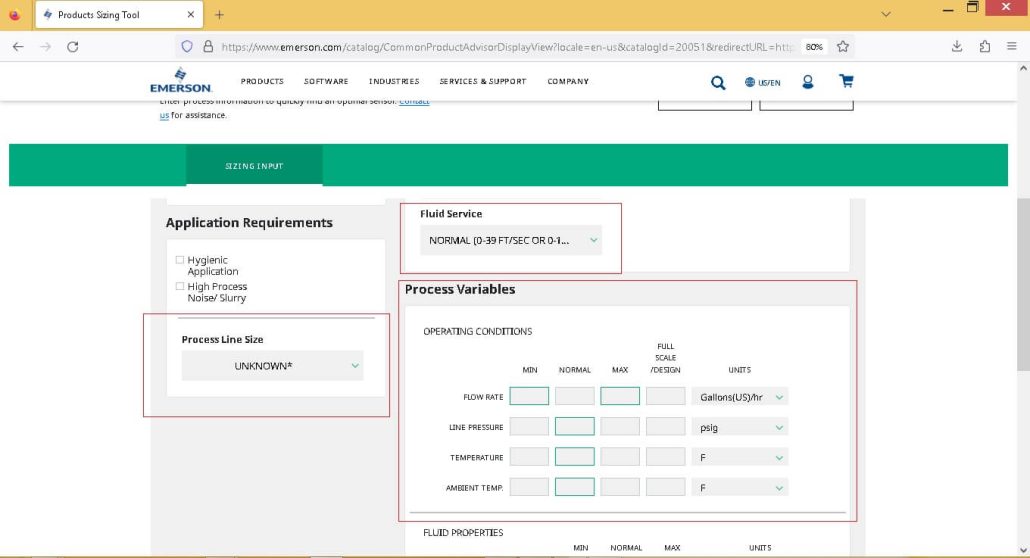Open the Fluid Service dropdown
The height and width of the screenshot is (558, 1030).
coord(510,240)
